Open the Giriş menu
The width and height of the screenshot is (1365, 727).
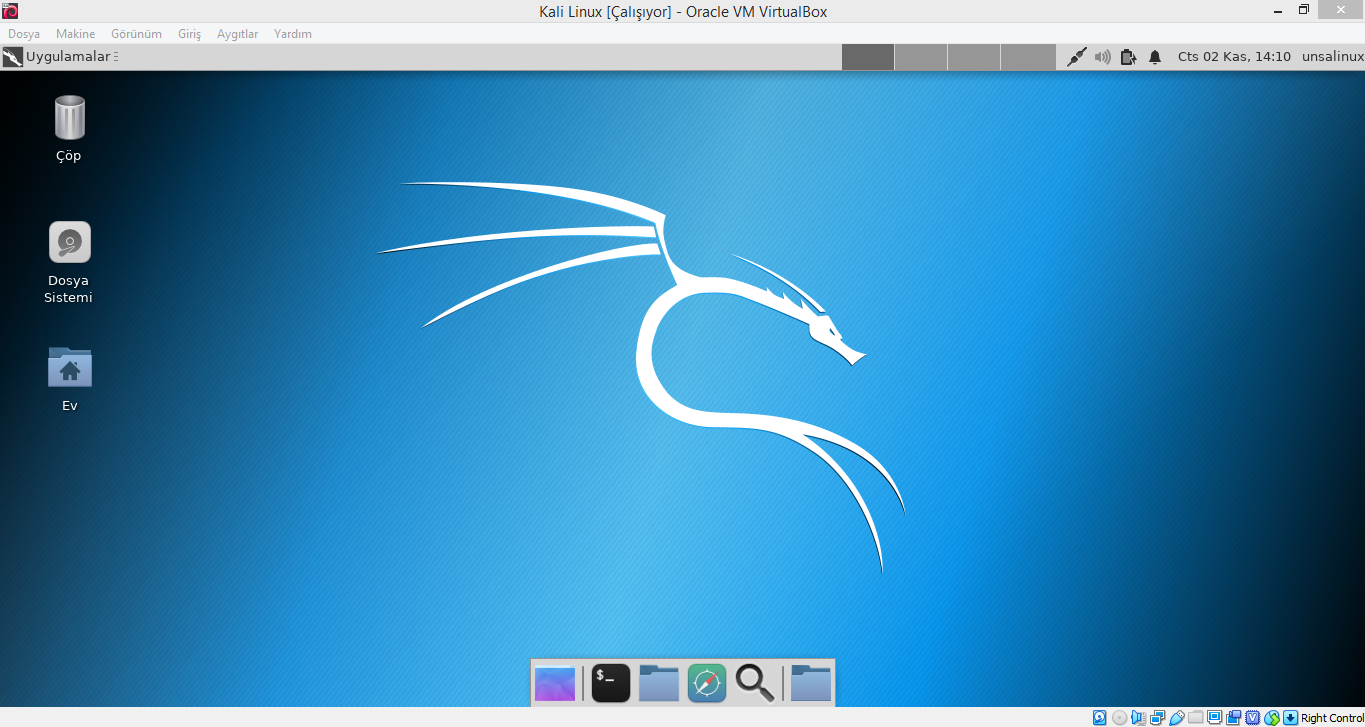pyautogui.click(x=190, y=34)
